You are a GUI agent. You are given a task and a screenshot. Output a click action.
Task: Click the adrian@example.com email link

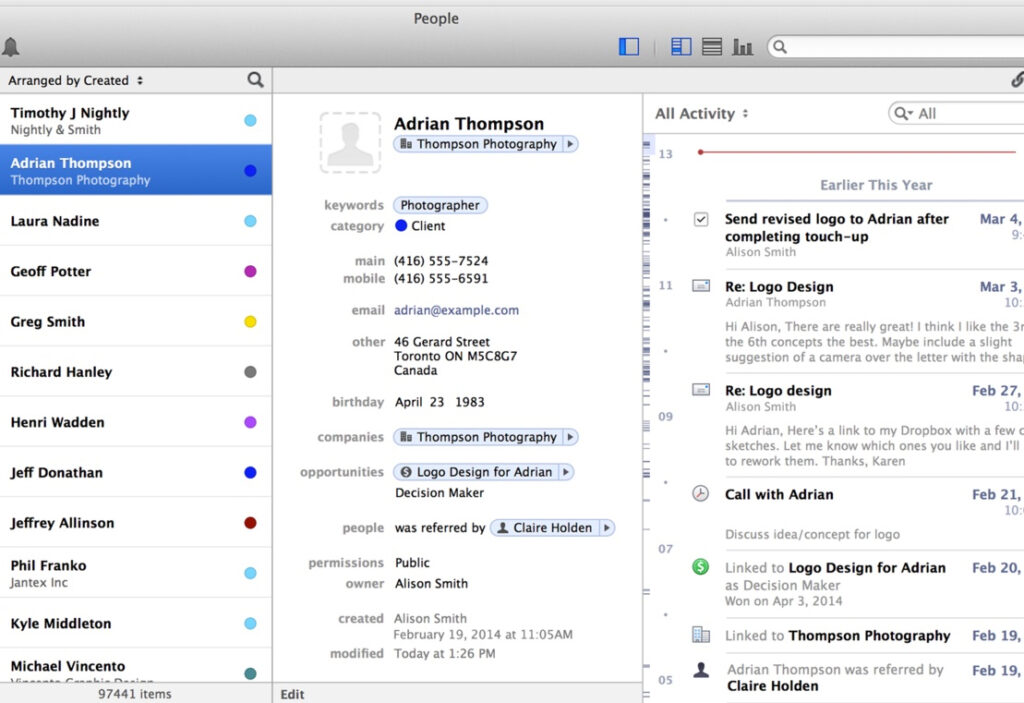pyautogui.click(x=456, y=310)
